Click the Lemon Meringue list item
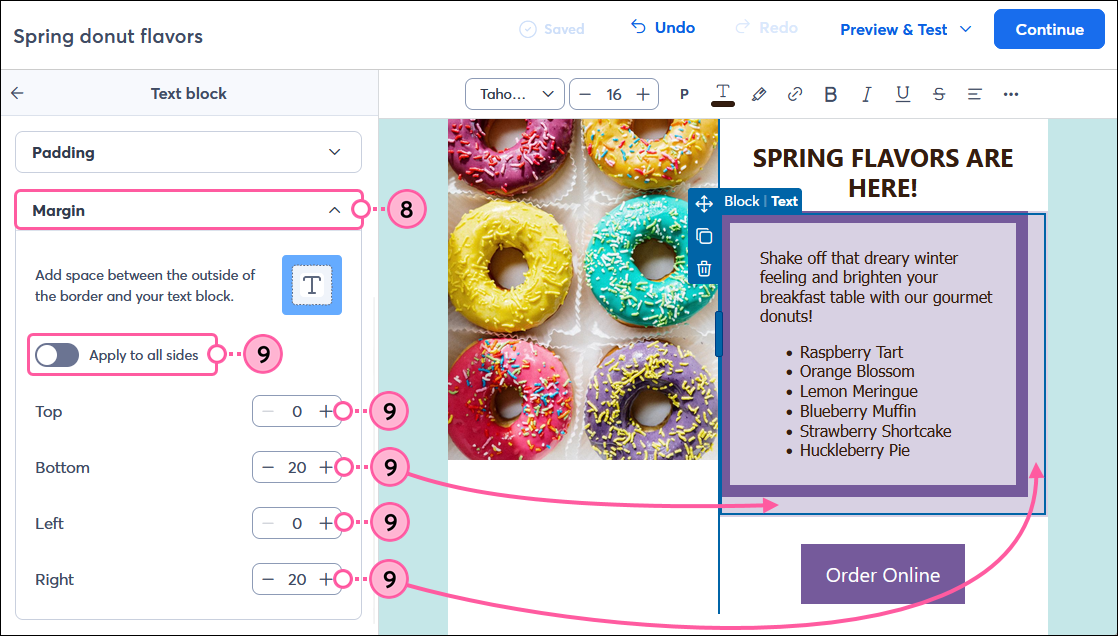This screenshot has height=636, width=1118. pyautogui.click(x=858, y=391)
